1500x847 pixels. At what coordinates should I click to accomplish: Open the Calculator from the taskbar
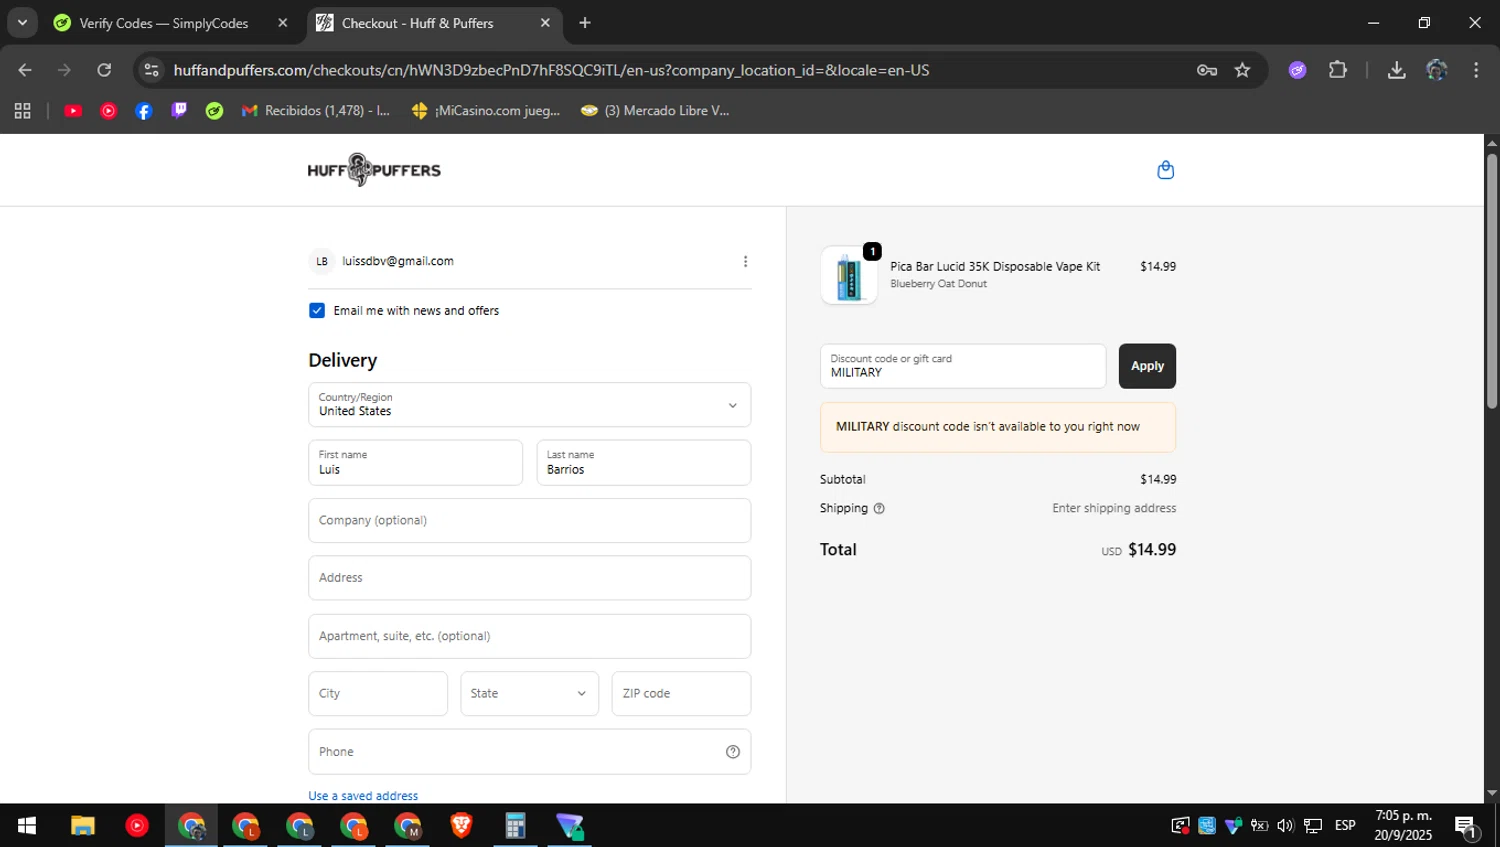[x=515, y=826]
